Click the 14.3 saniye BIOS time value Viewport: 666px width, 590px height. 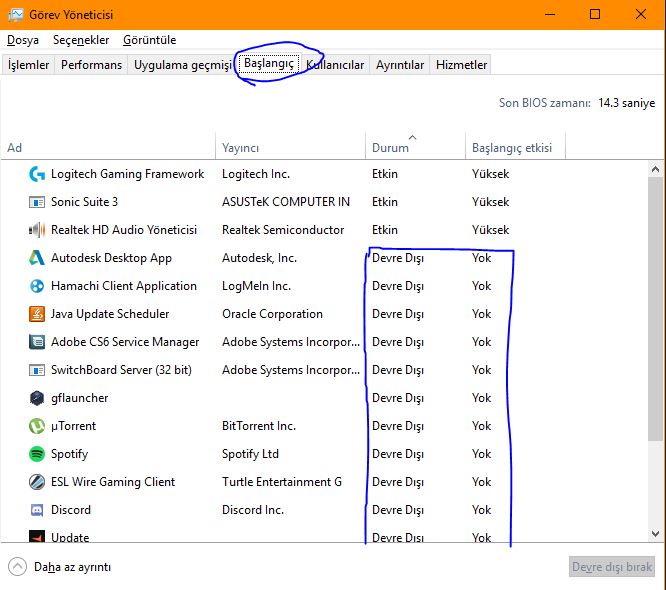click(626, 103)
